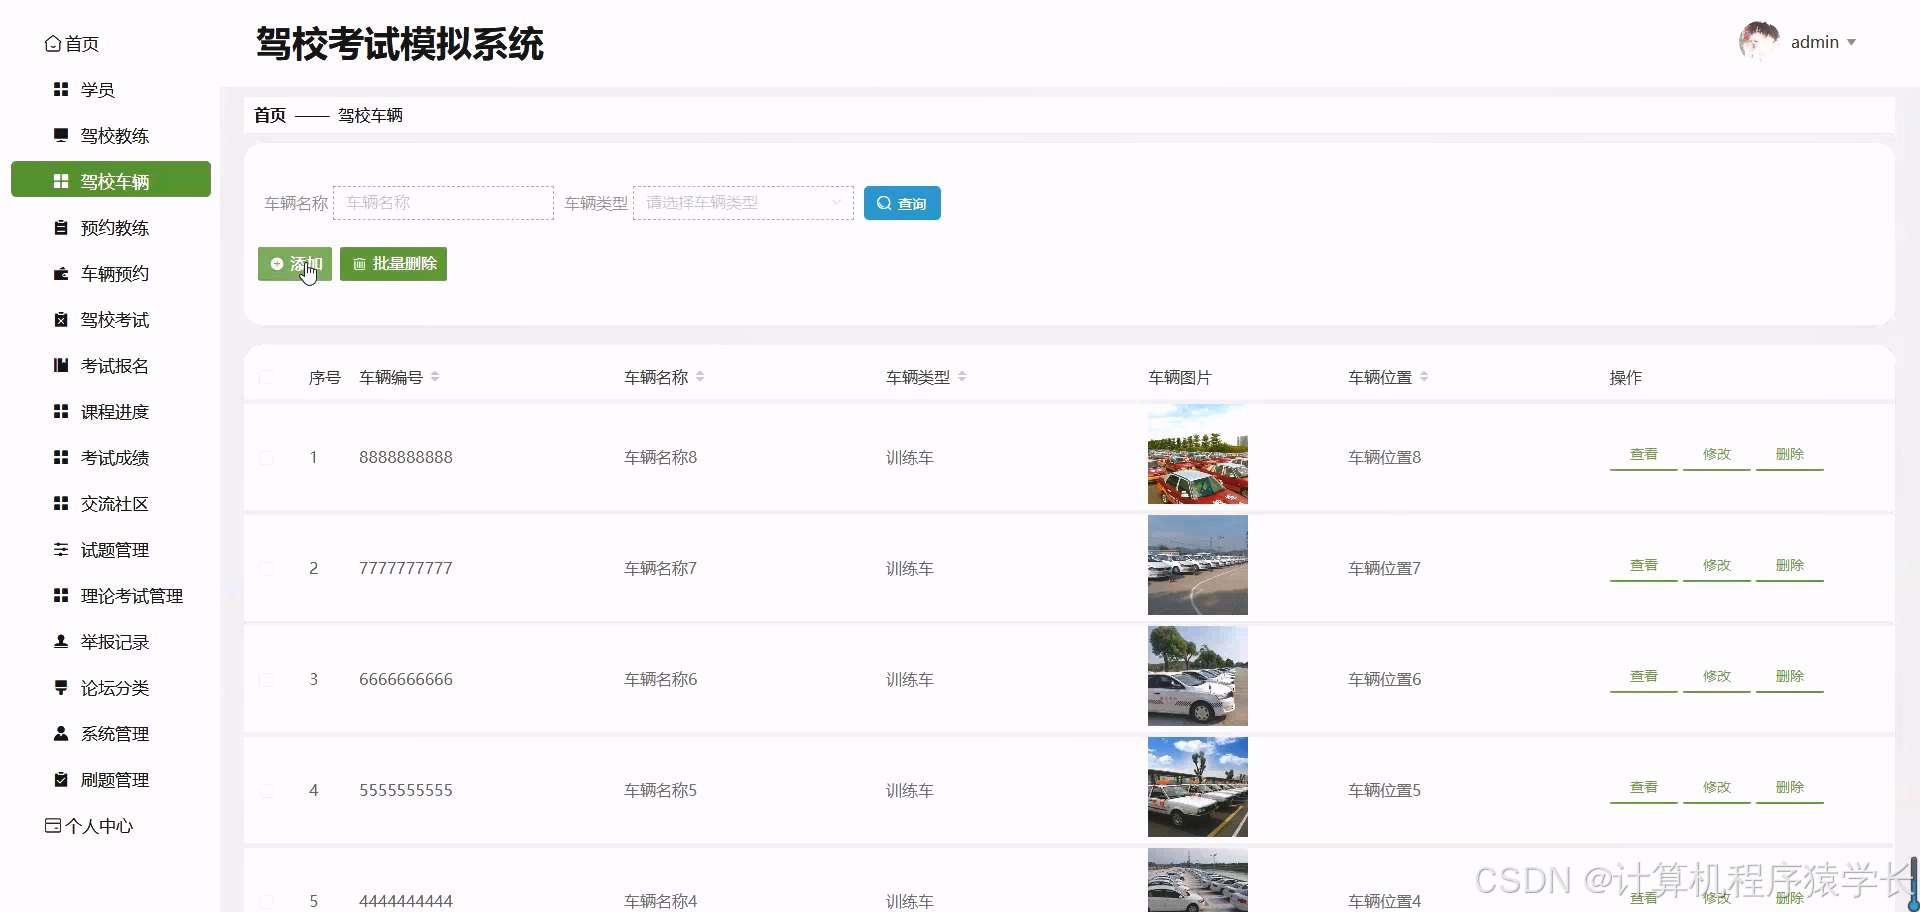
Task: Click the 添加 button
Action: pos(294,263)
